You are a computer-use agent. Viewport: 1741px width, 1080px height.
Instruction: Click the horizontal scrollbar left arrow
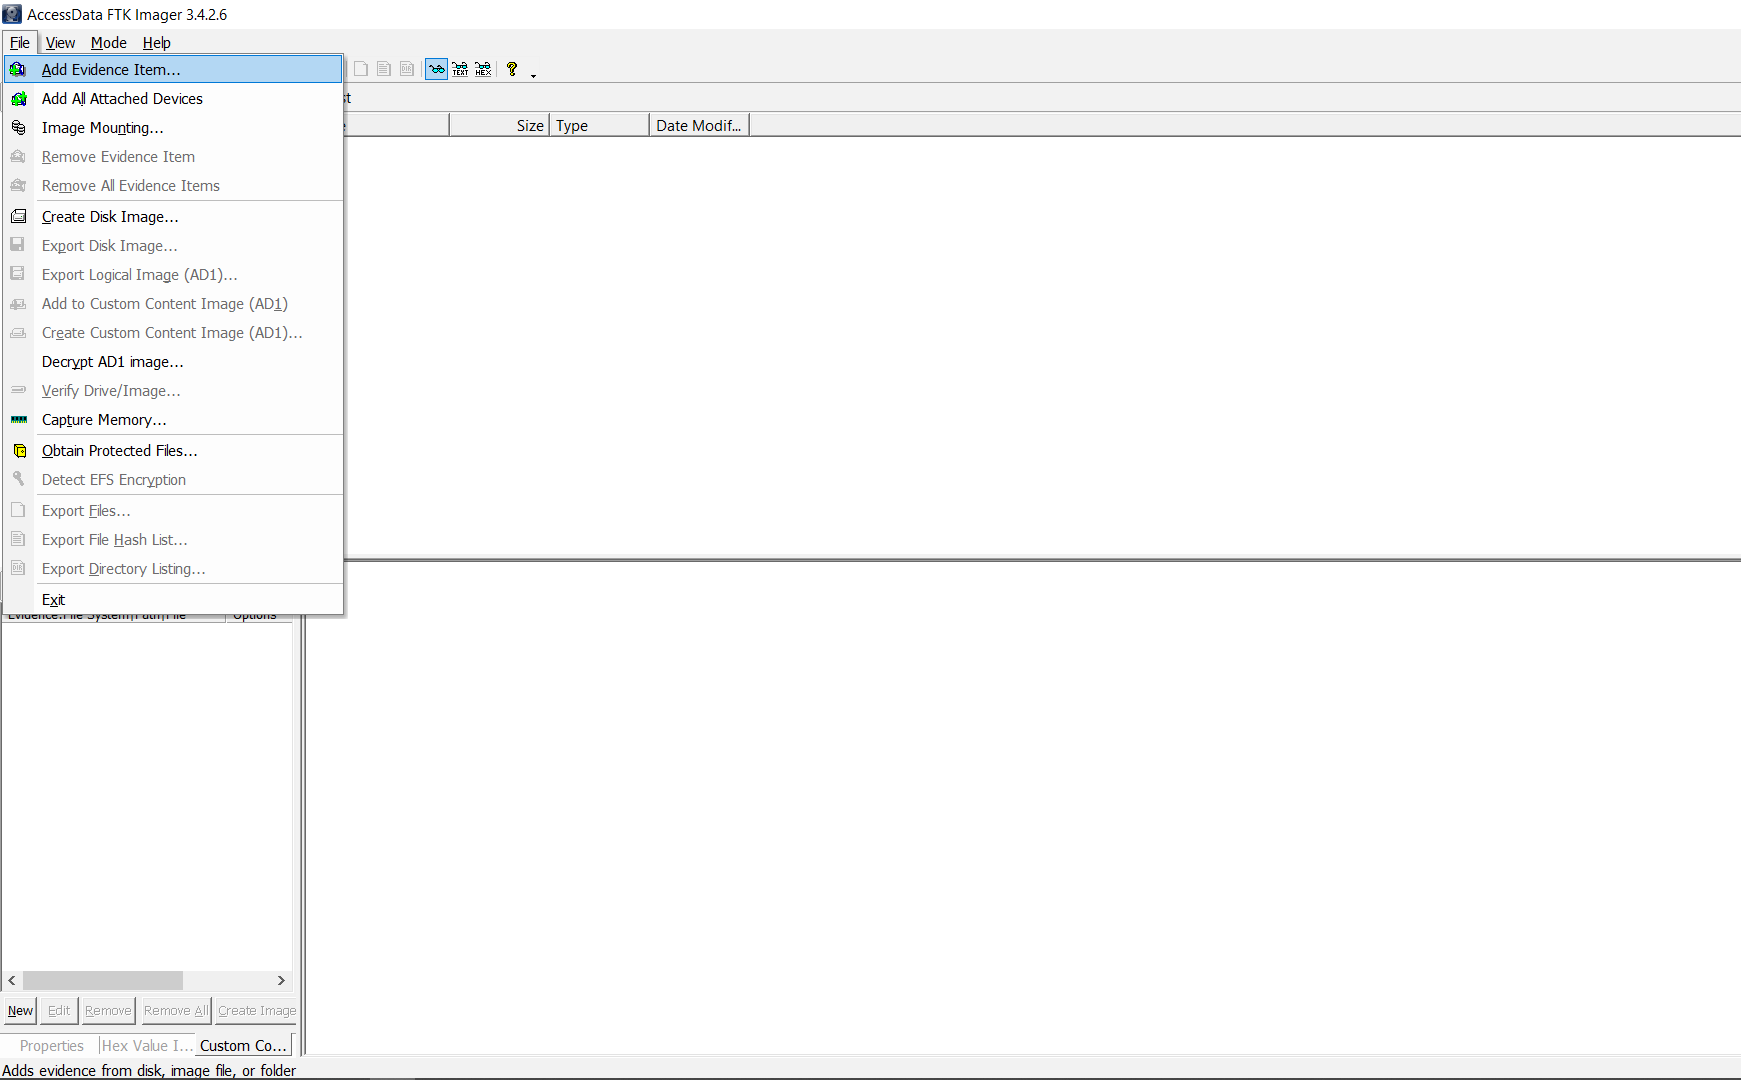[x=12, y=980]
